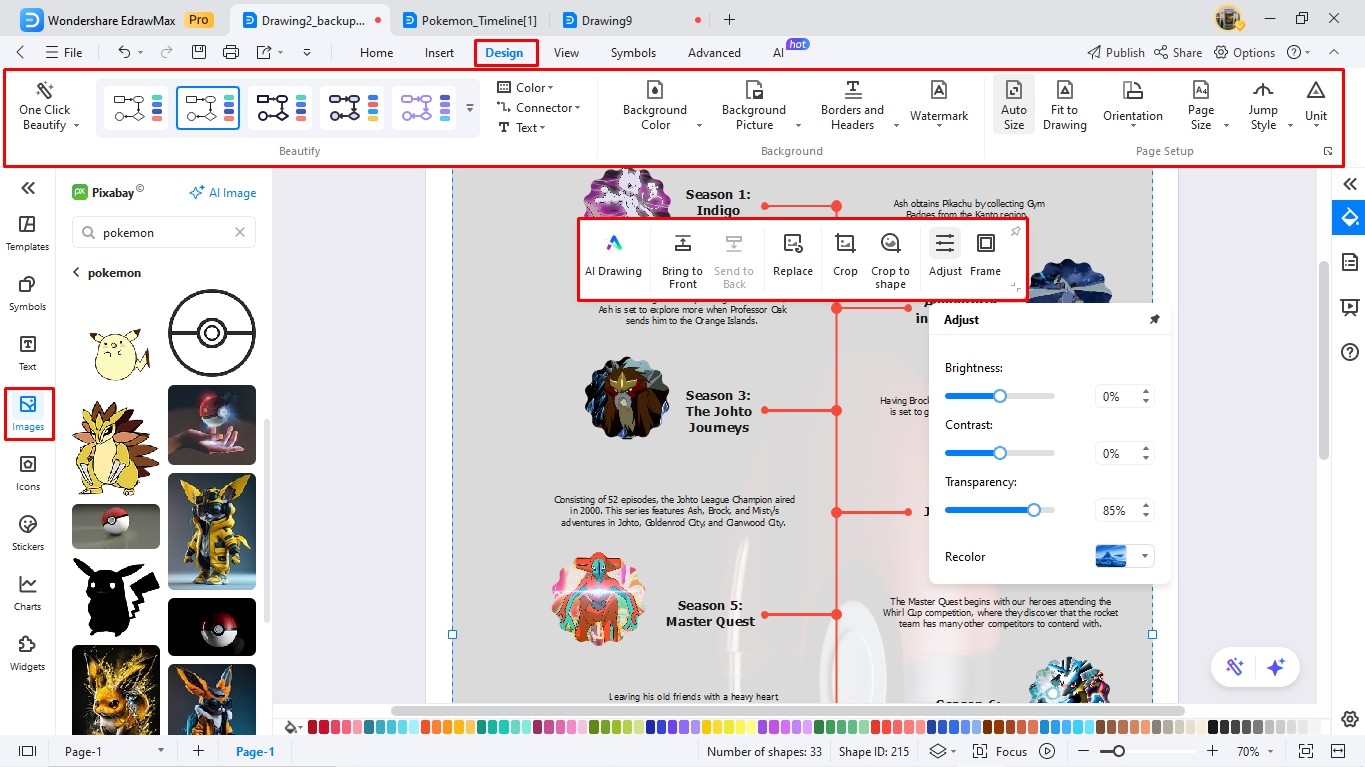This screenshot has width=1365, height=767.
Task: Select Borders and Headers
Action: [x=852, y=107]
